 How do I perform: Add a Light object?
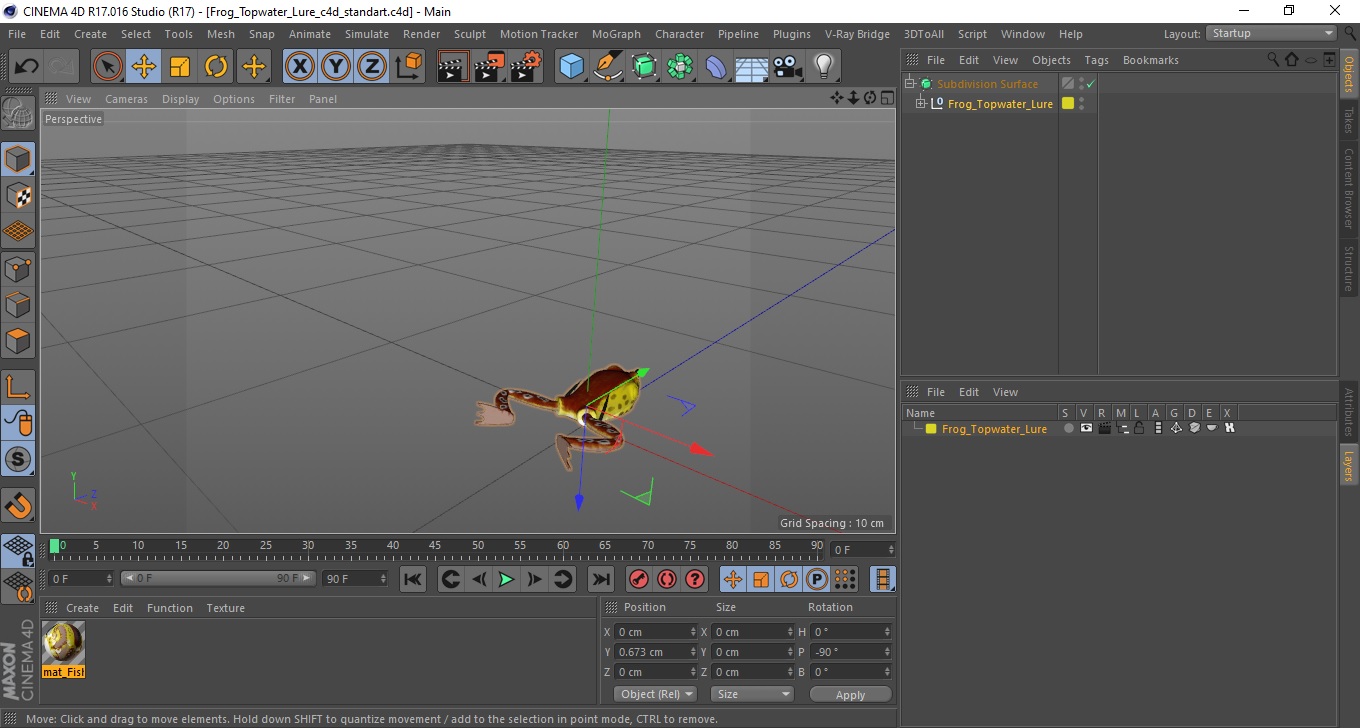pyautogui.click(x=823, y=67)
